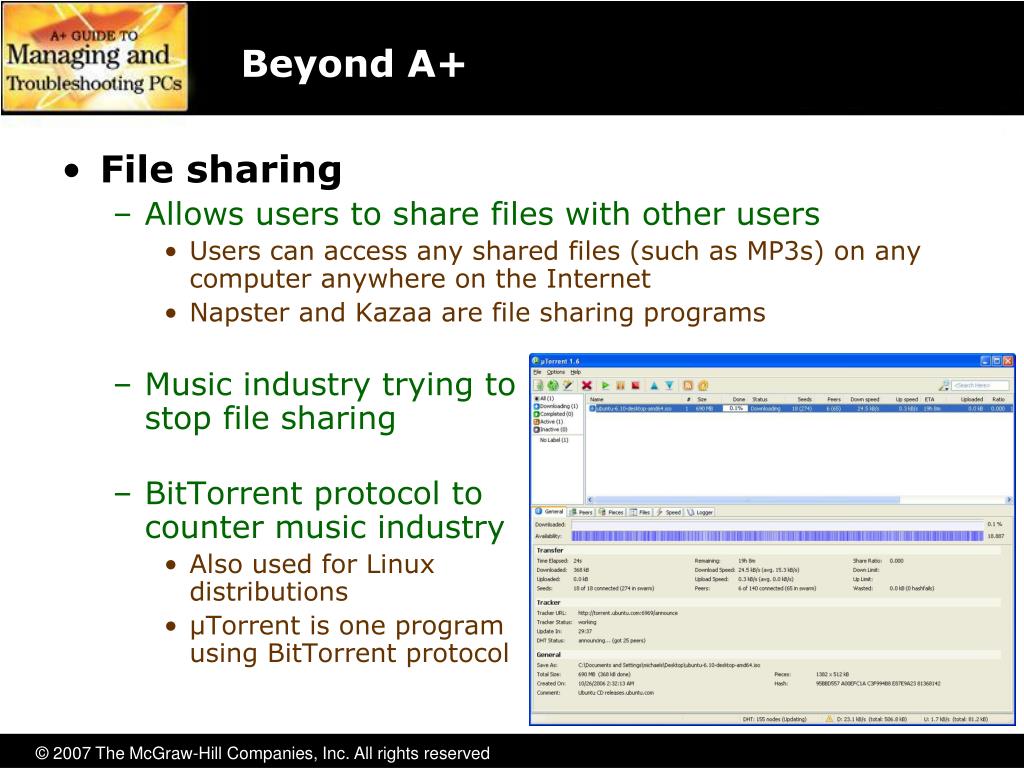The width and height of the screenshot is (1024, 768).
Task: Minimize the µTorrent window
Action: pos(985,360)
